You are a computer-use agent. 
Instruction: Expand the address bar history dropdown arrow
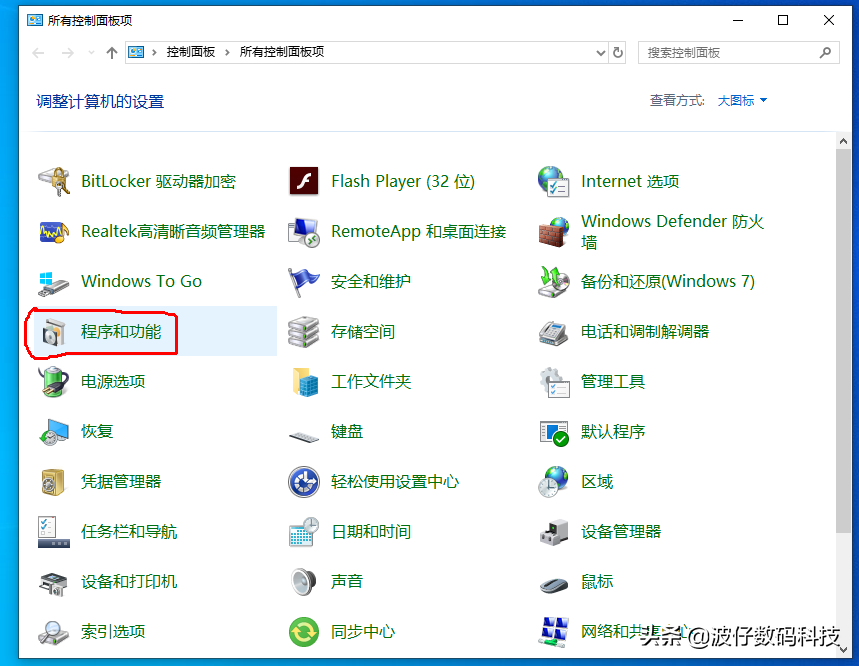[x=601, y=53]
